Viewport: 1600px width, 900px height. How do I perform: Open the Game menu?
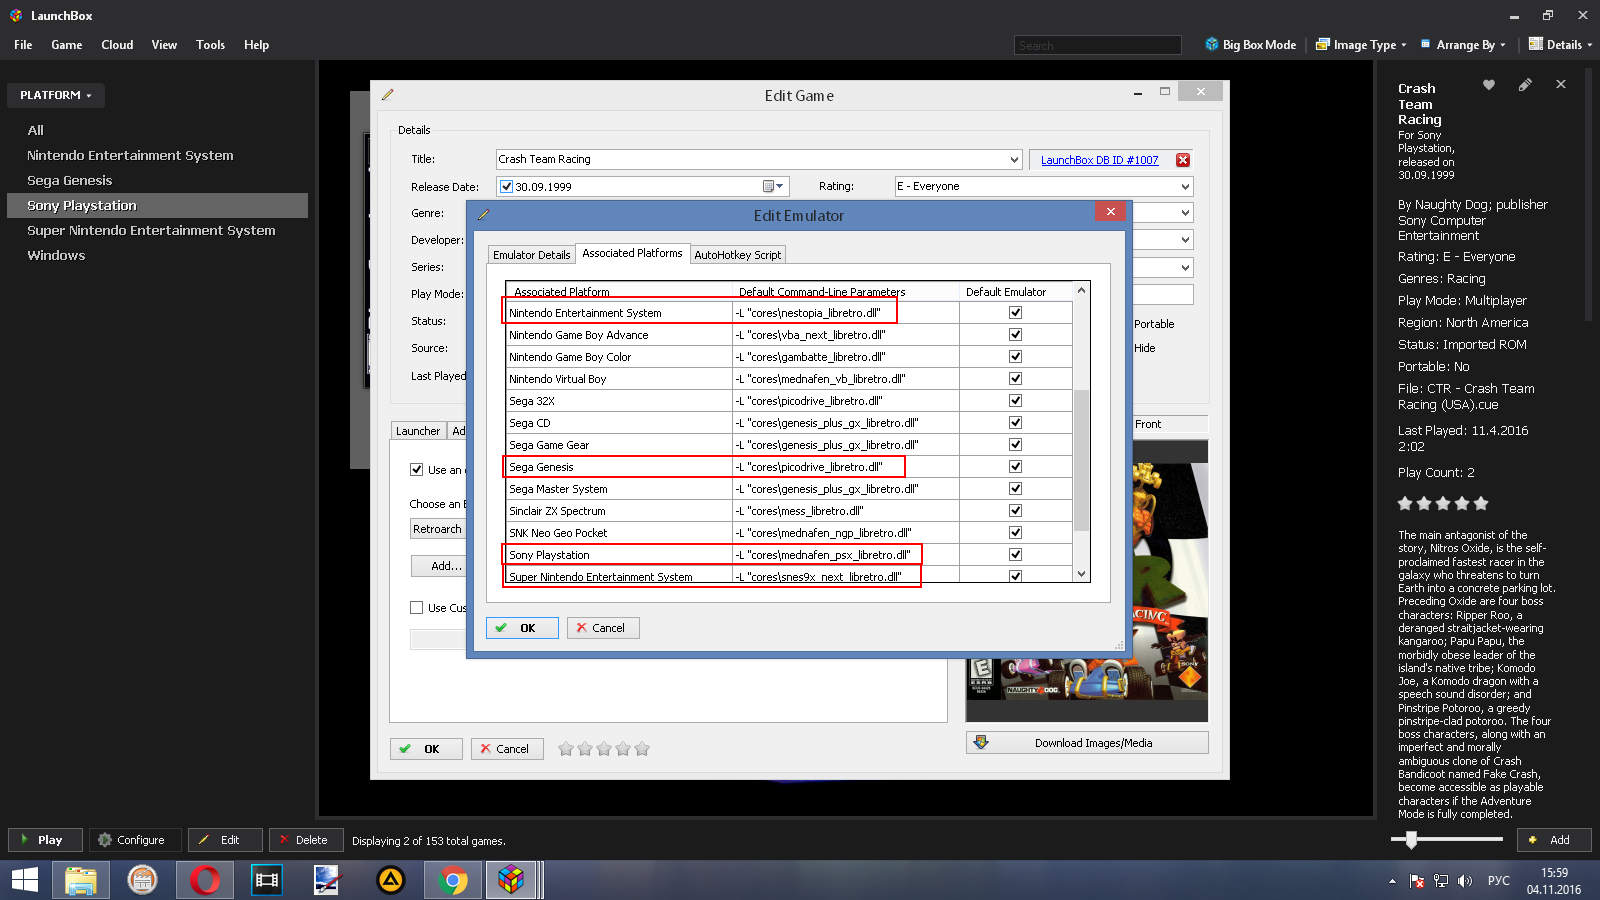[67, 45]
